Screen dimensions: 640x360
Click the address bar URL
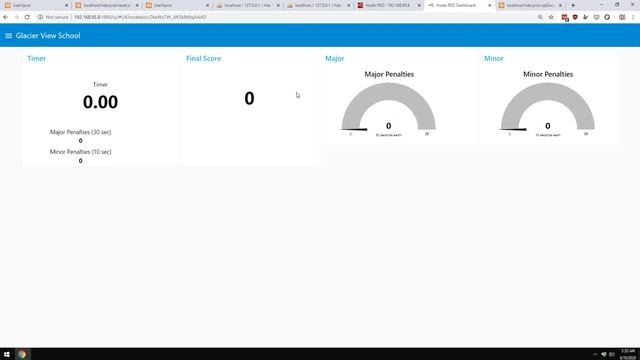[x=140, y=17]
